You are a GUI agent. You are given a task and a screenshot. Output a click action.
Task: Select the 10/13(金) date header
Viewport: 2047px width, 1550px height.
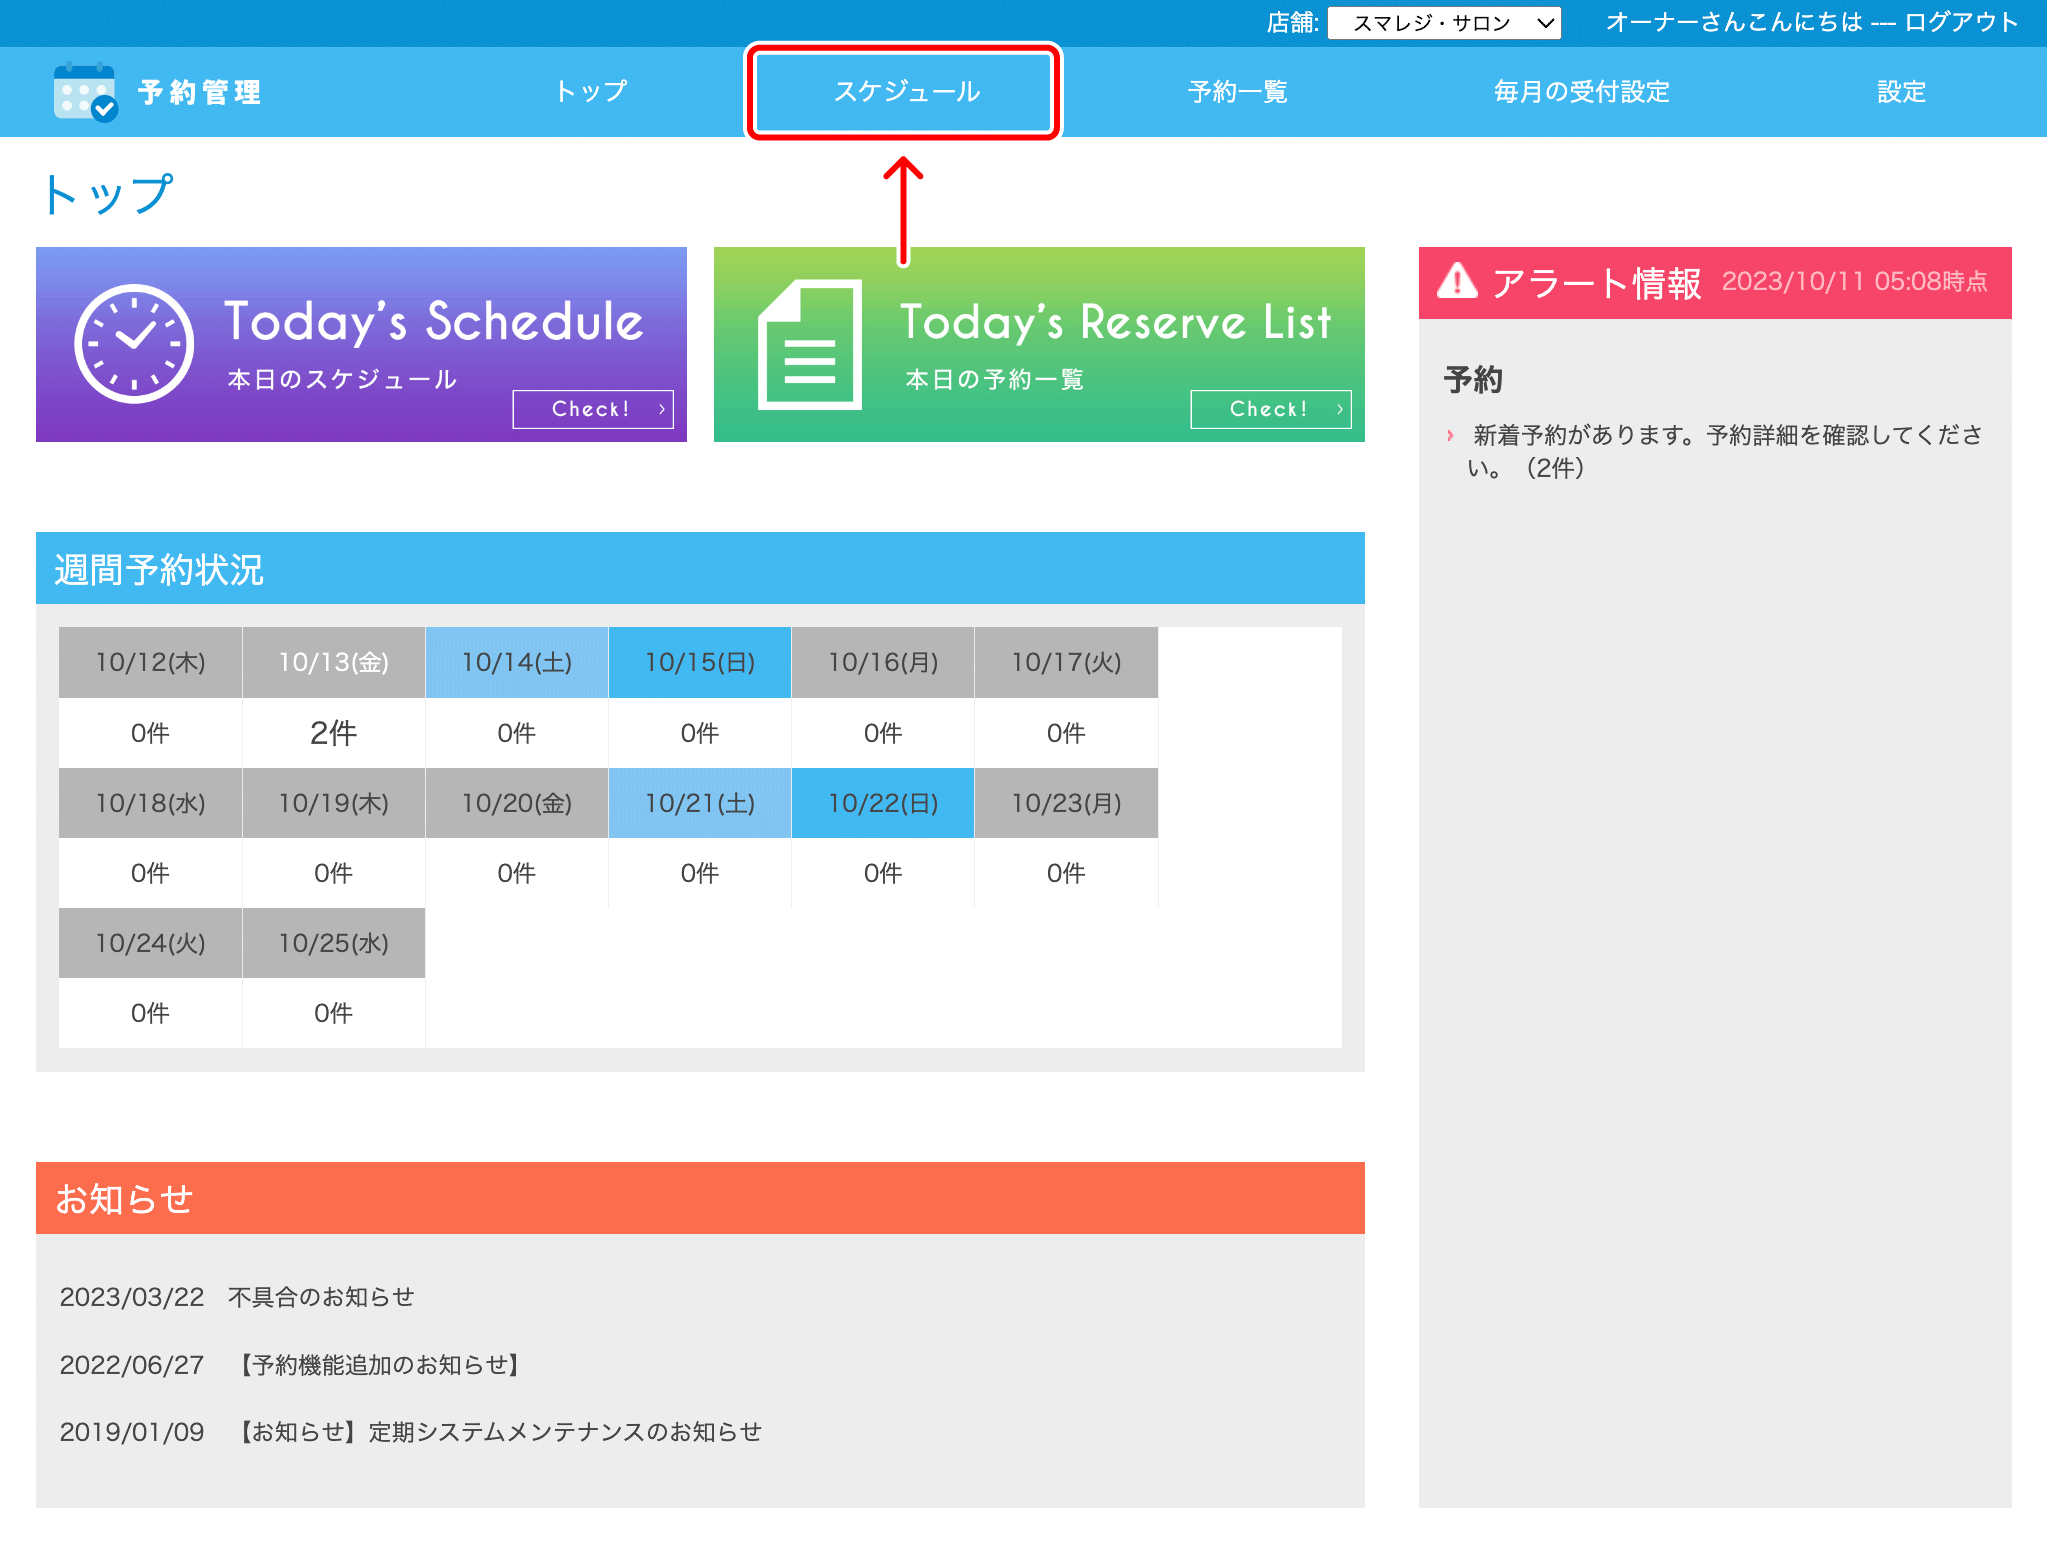(333, 662)
